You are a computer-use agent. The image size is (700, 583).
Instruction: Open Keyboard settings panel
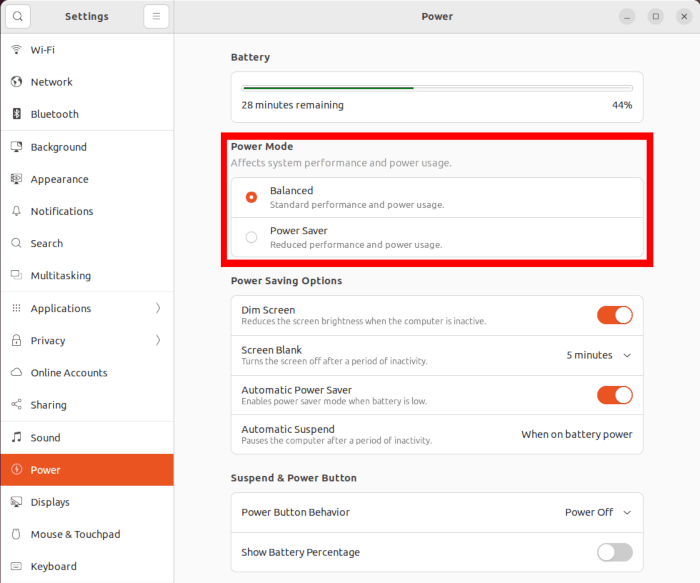pyautogui.click(x=87, y=566)
